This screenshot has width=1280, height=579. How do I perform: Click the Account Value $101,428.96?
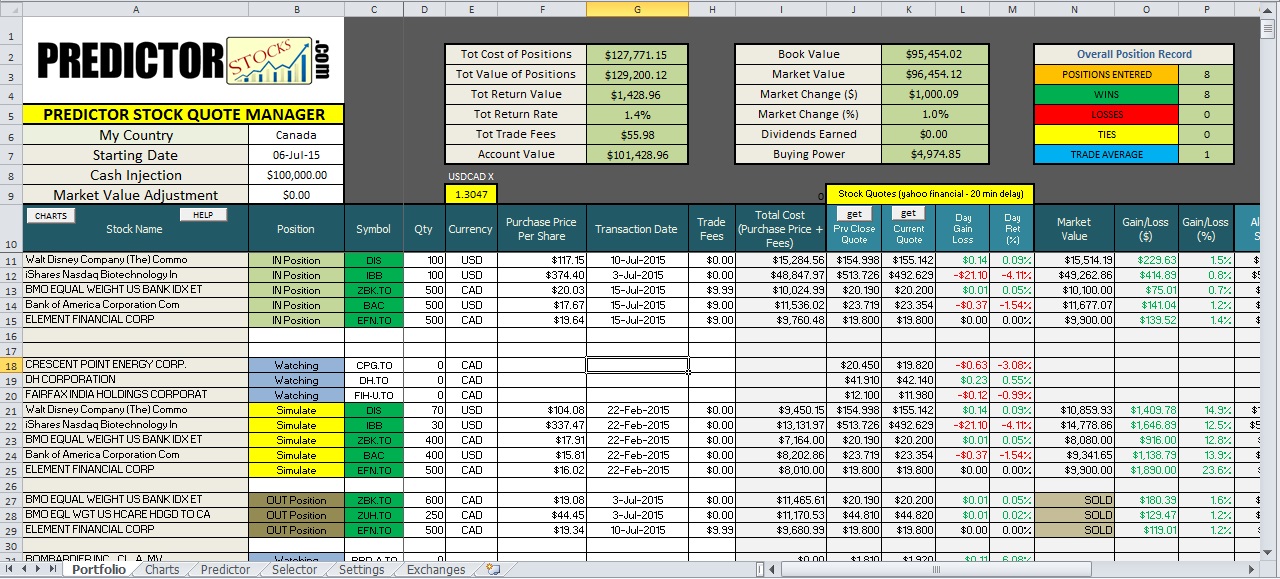(637, 155)
